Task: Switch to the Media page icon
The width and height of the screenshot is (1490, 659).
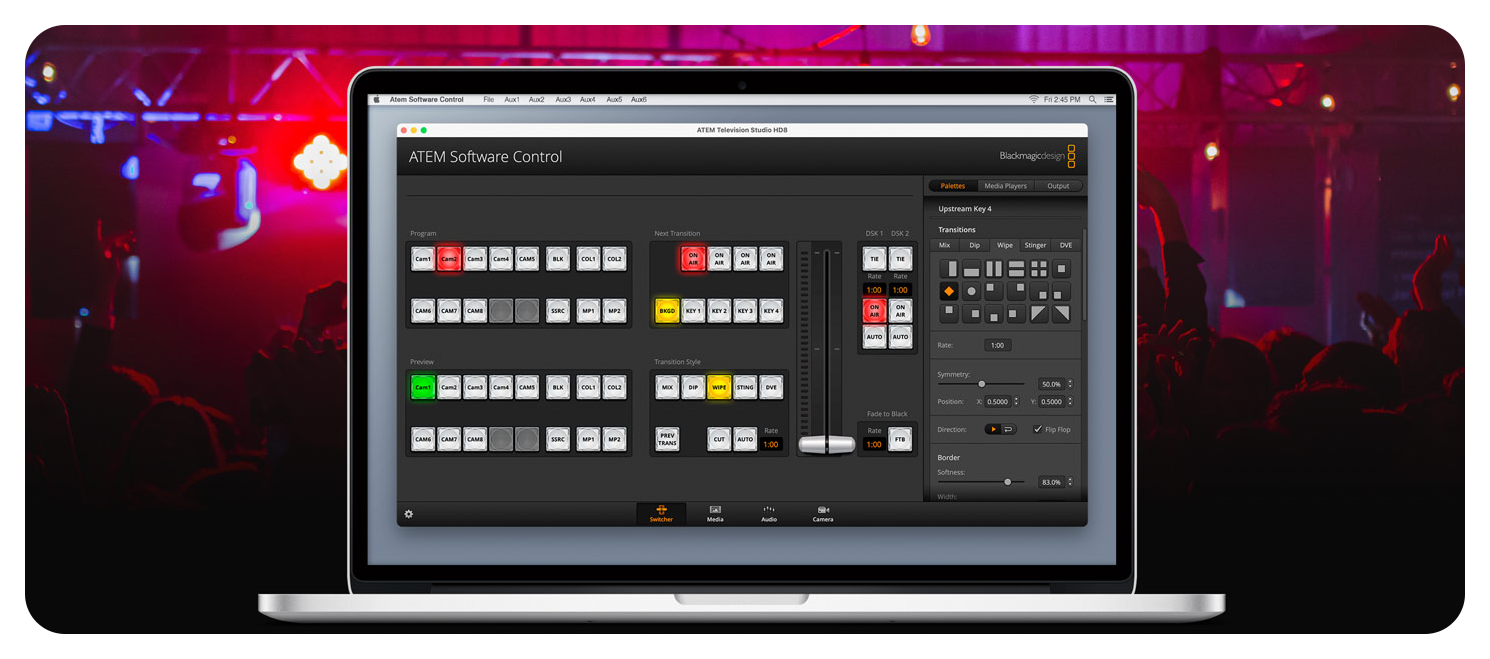Action: [715, 514]
